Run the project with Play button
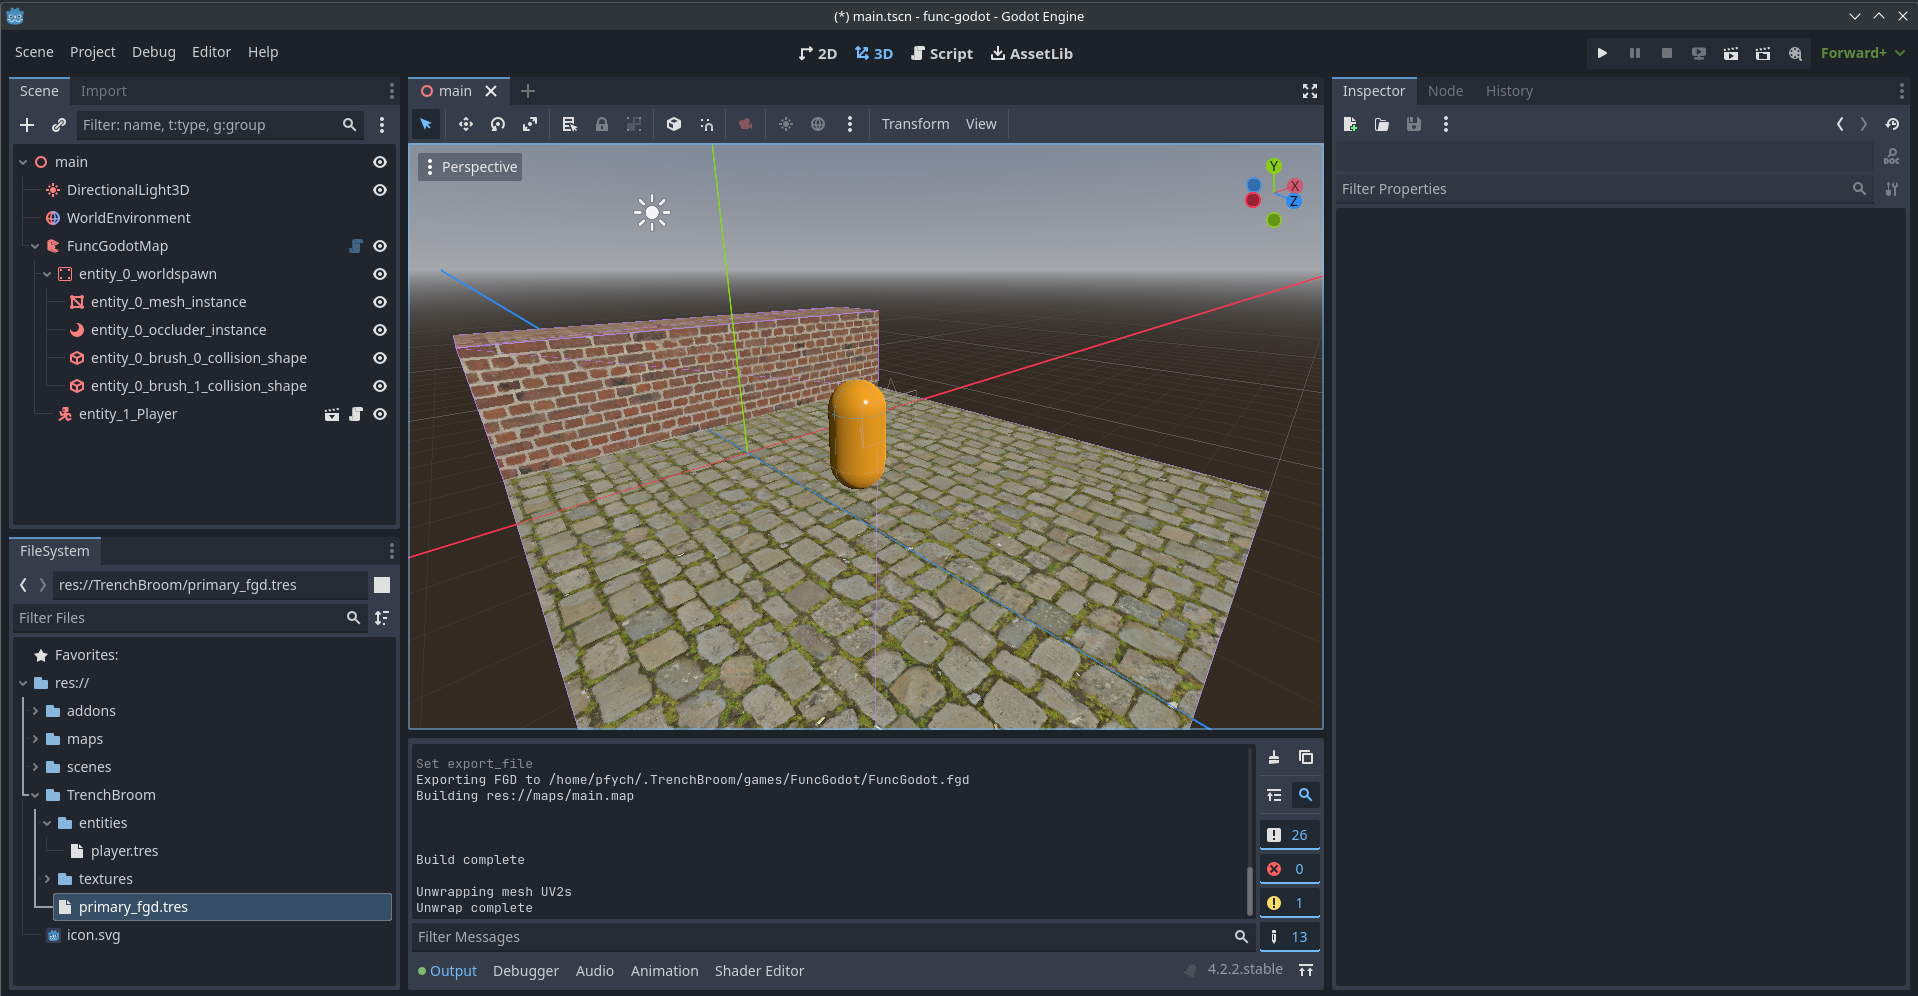 point(1602,53)
